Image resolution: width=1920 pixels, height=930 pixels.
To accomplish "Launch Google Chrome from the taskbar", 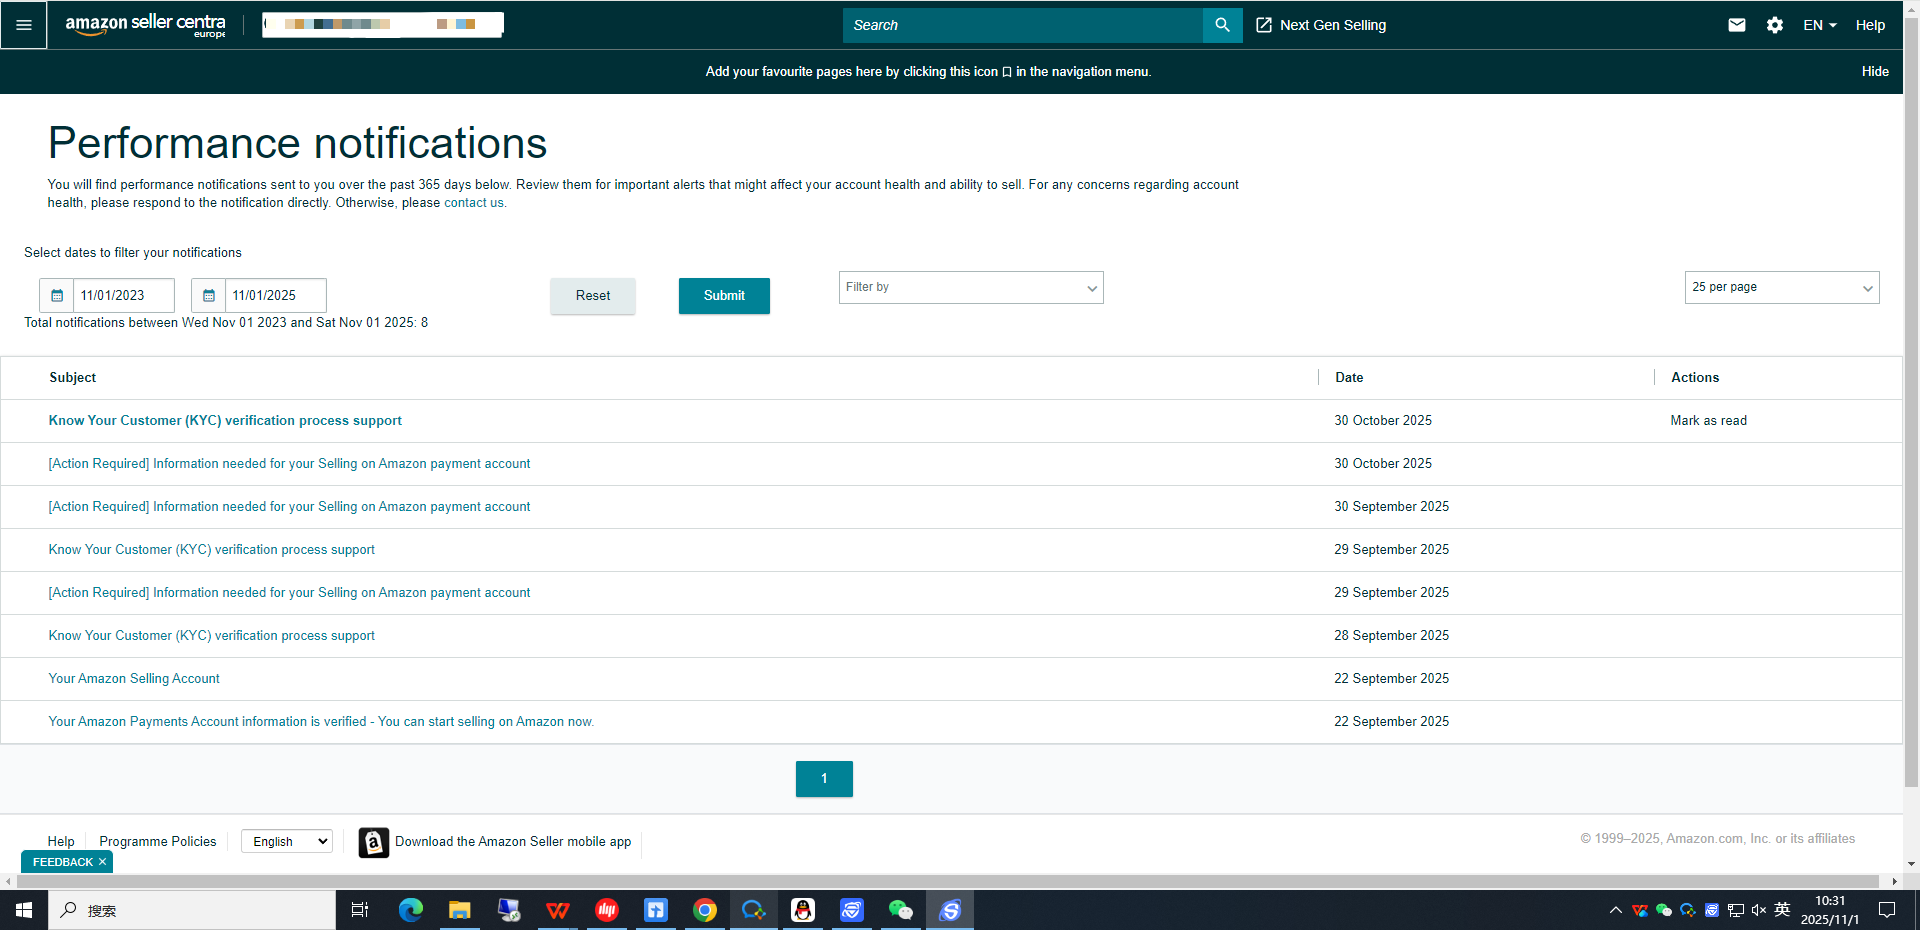I will (x=705, y=910).
